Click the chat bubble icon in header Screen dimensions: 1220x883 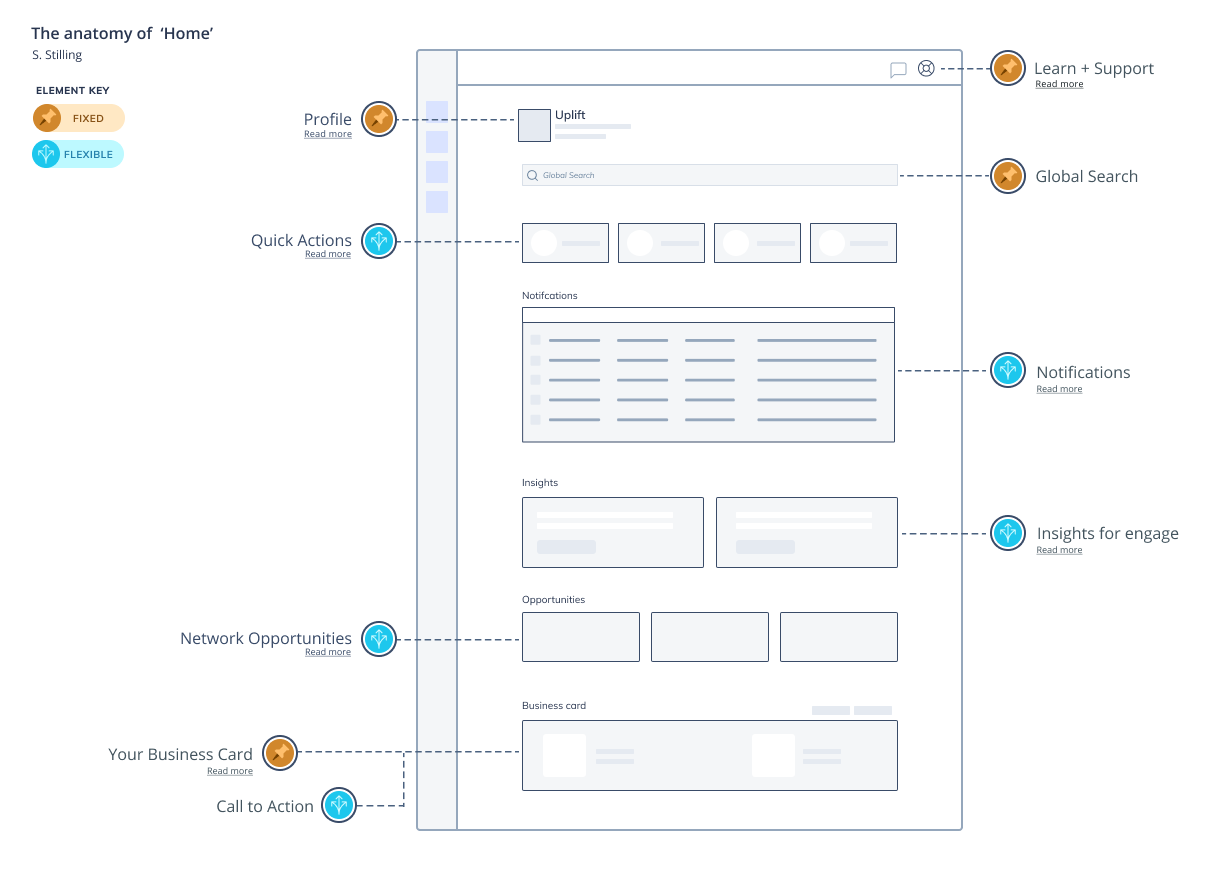[x=898, y=70]
